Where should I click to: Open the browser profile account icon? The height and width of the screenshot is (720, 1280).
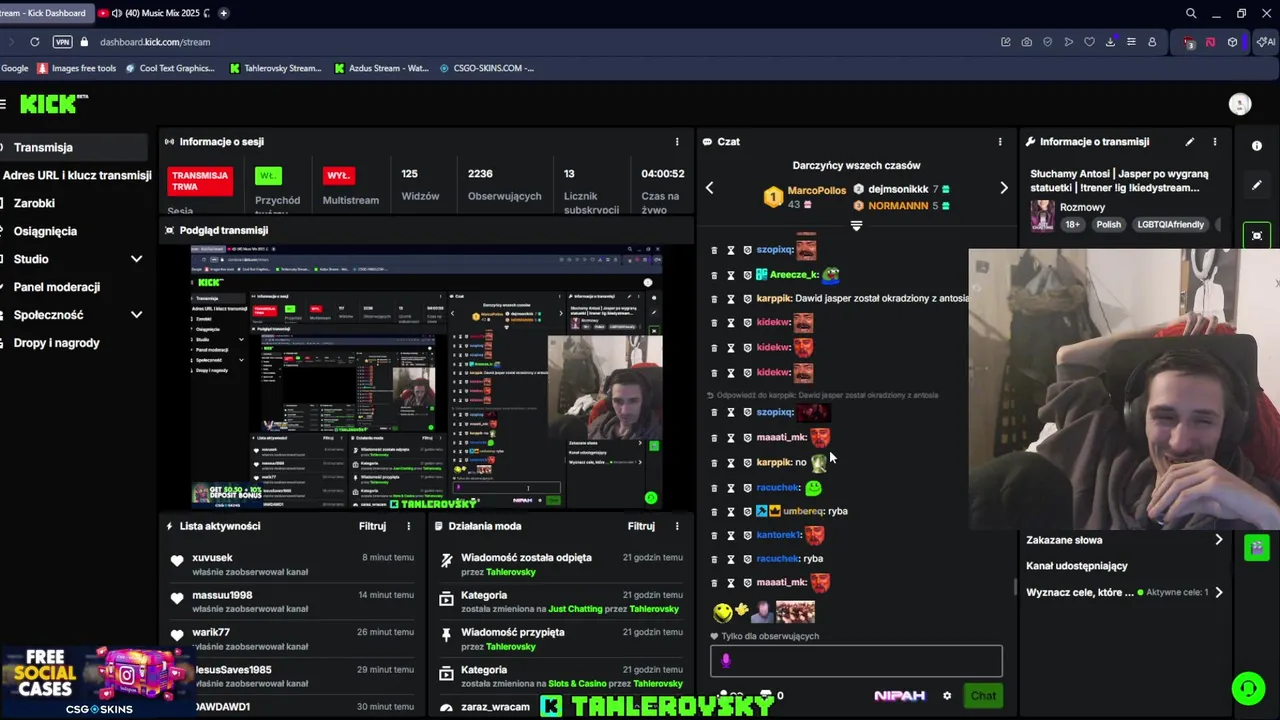pos(1152,42)
